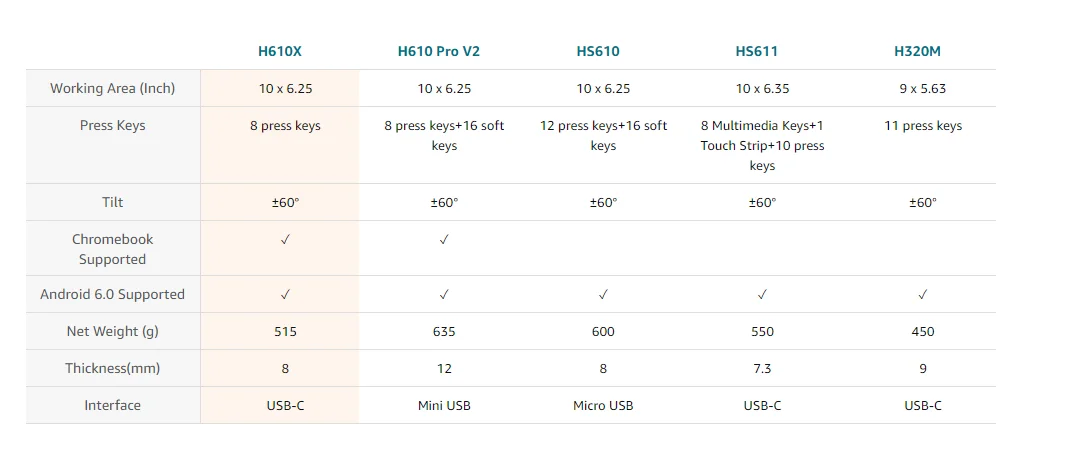Screen dimensions: 1065x458
Task: Click the HS611 multimedia keys description cell
Action: pos(762,145)
